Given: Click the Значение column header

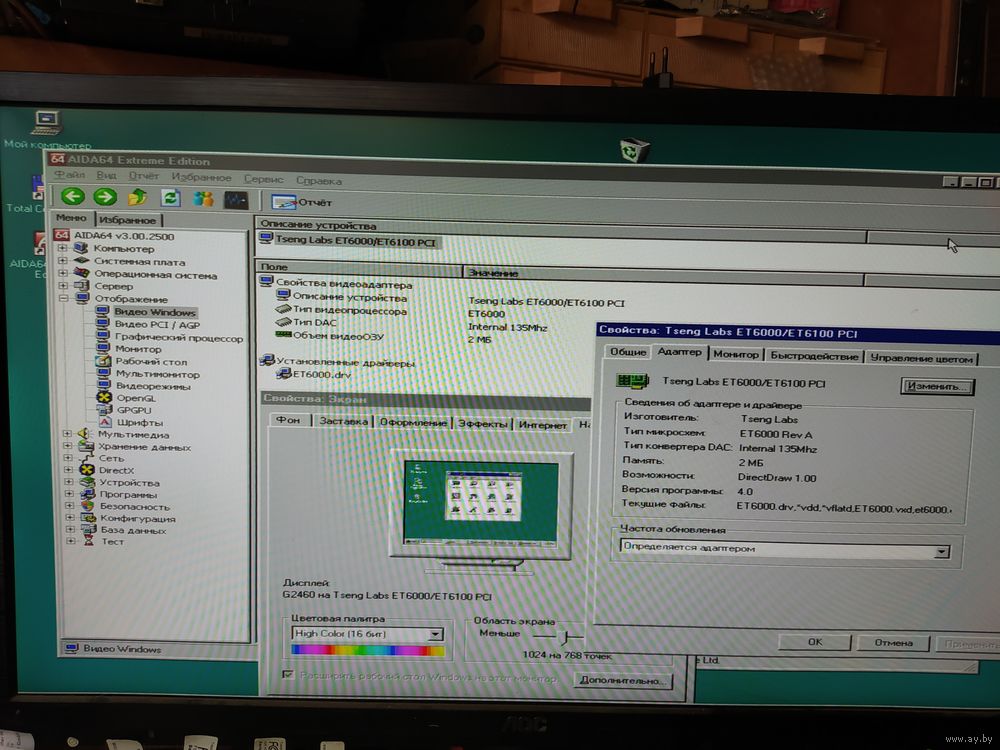Looking at the screenshot, I should tap(662, 274).
